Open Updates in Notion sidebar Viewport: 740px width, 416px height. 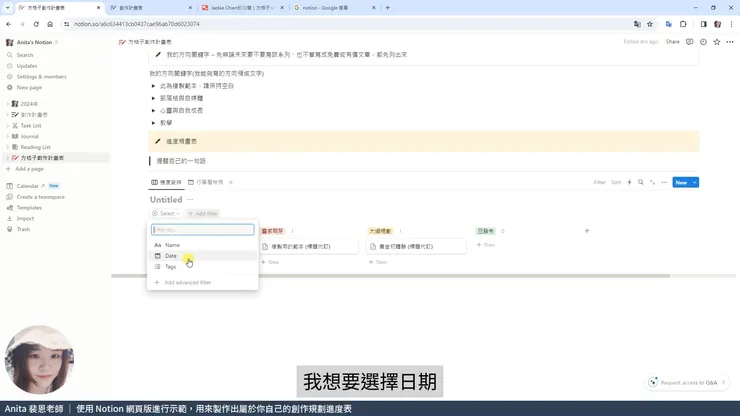26,66
